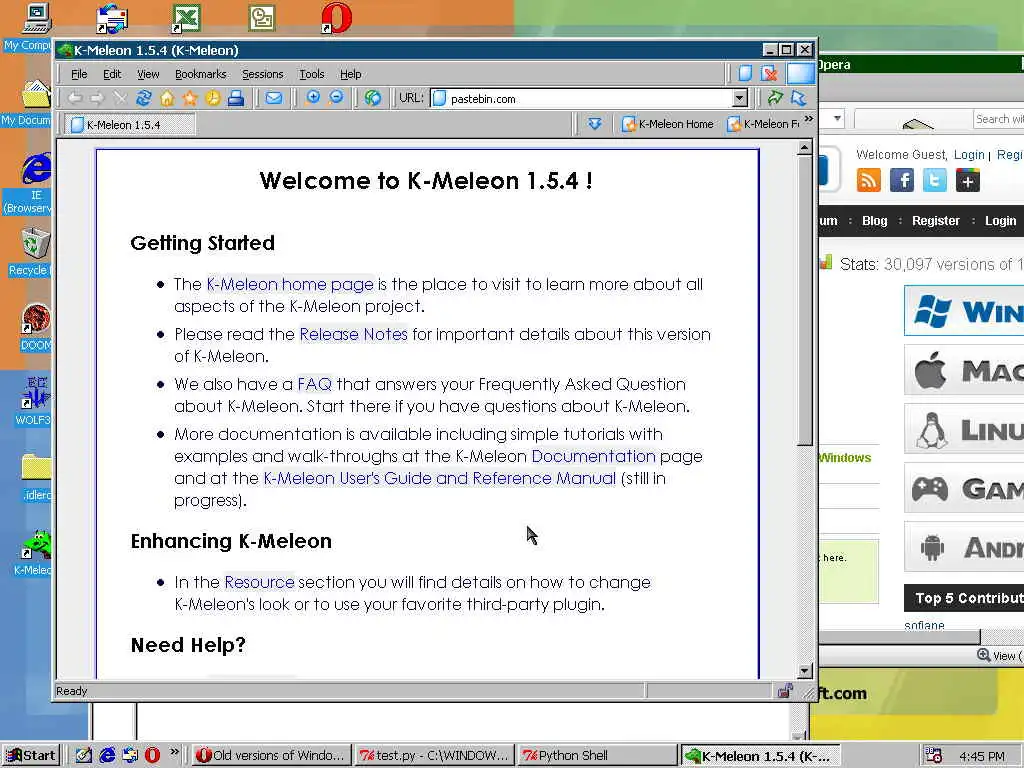The height and width of the screenshot is (768, 1024).
Task: Click Blog in the Opera window's black navigation bar
Action: 874,221
